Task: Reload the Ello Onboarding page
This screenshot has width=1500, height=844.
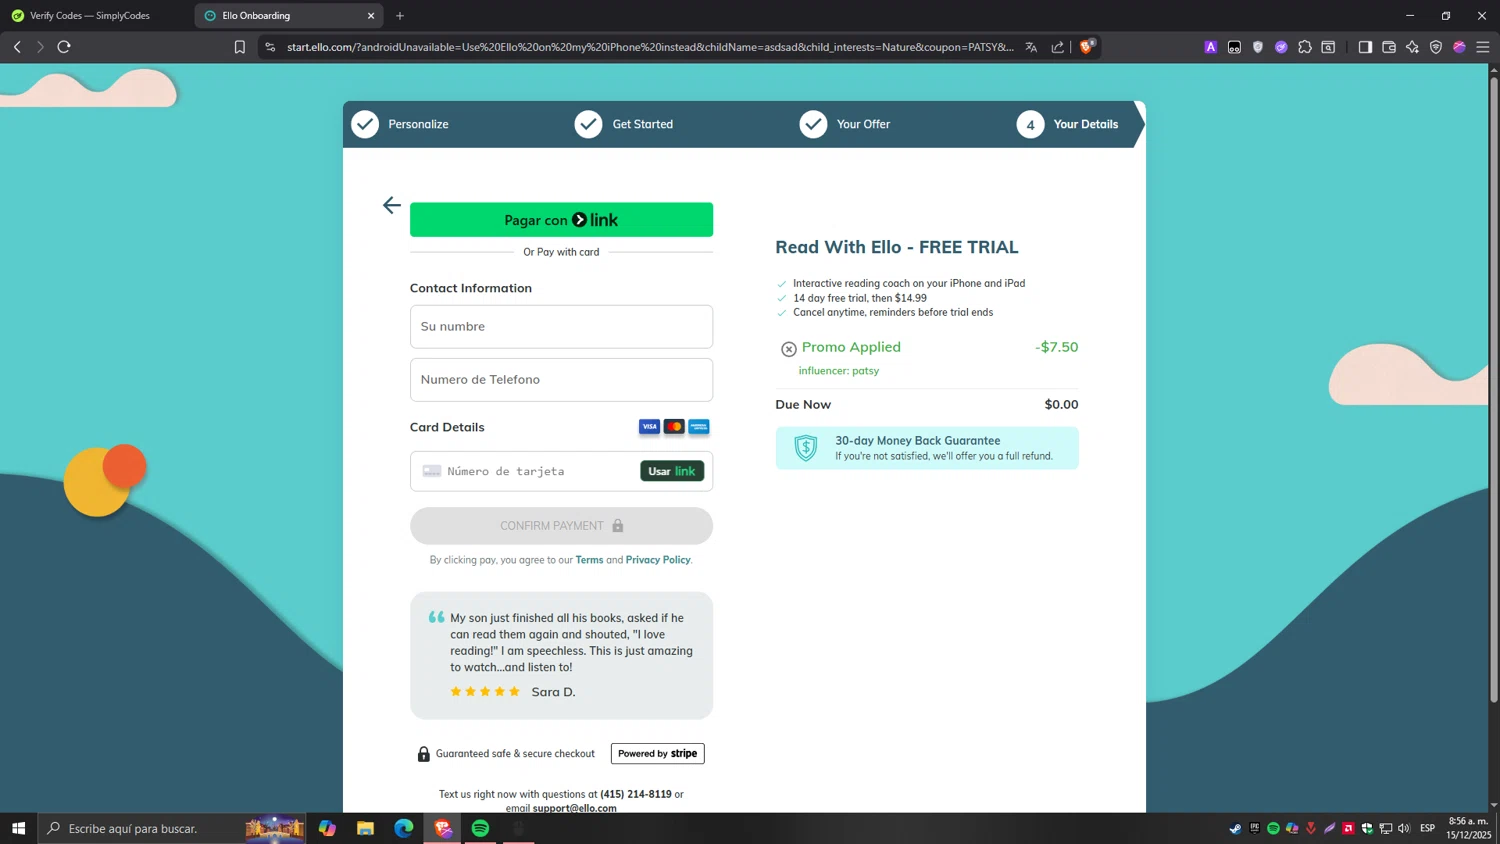Action: click(x=64, y=47)
